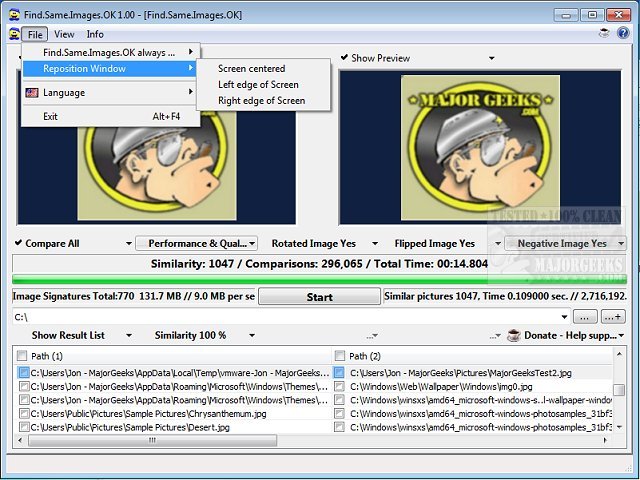Image resolution: width=640 pixels, height=480 pixels.
Task: Expand the C:\ folder path dropdown arrow
Action: pyautogui.click(x=564, y=317)
